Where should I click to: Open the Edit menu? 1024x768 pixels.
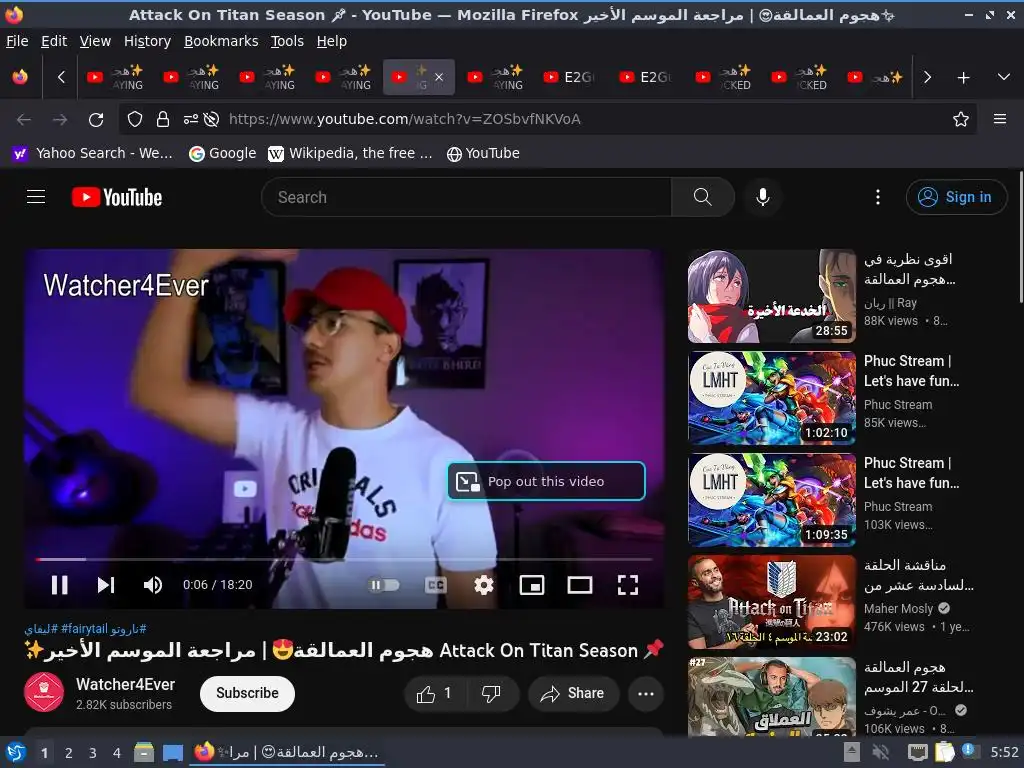(54, 41)
